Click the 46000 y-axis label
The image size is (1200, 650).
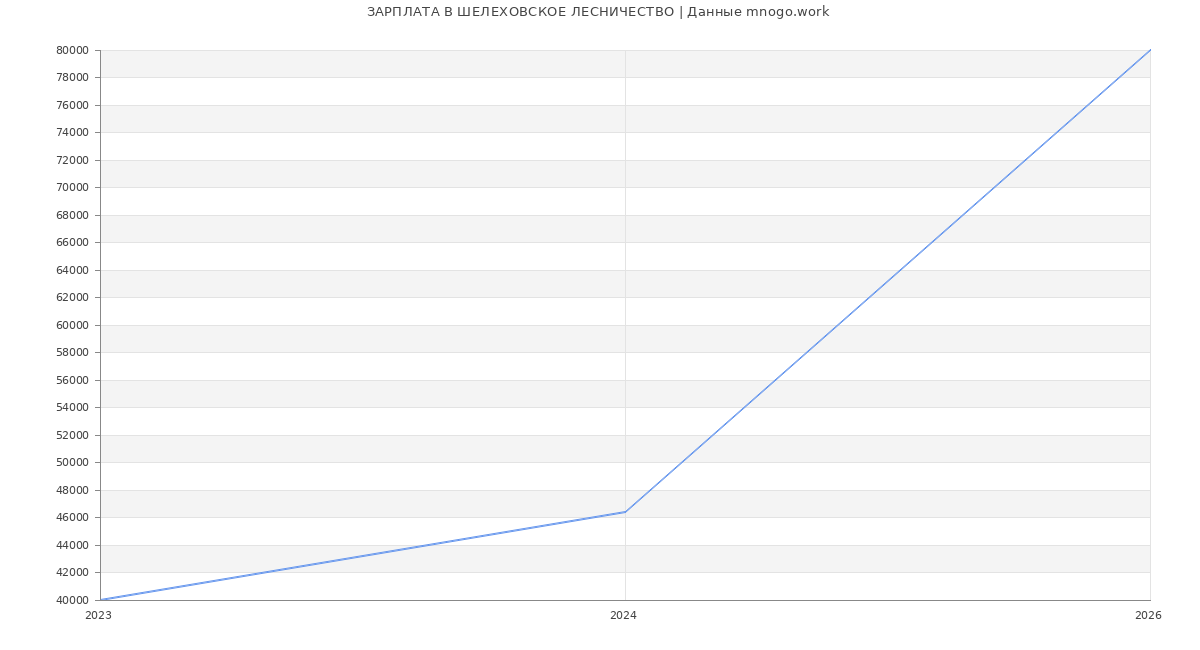click(73, 518)
